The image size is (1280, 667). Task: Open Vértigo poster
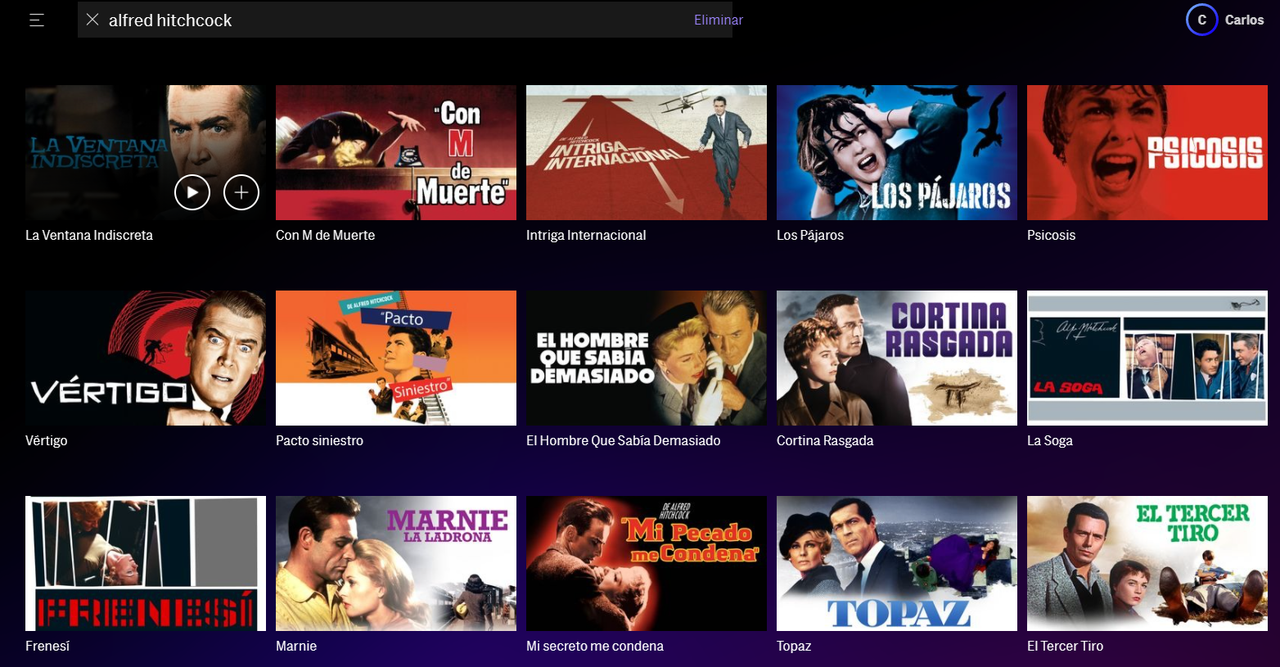146,358
